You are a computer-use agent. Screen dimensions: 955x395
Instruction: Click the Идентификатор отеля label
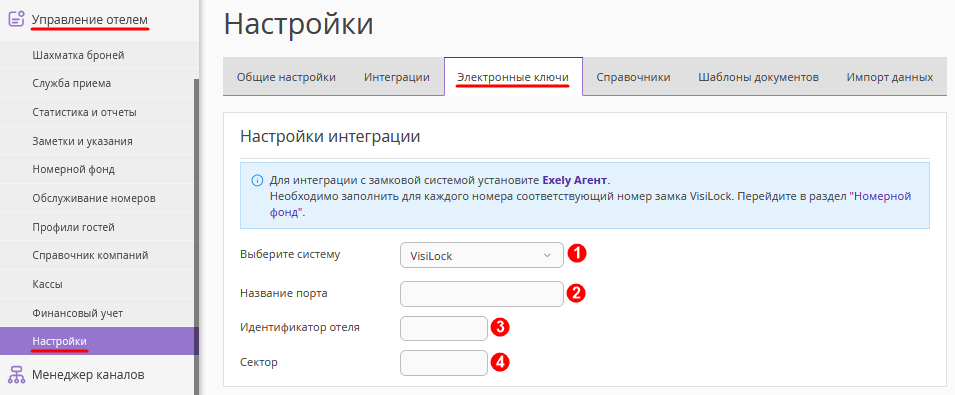click(300, 327)
